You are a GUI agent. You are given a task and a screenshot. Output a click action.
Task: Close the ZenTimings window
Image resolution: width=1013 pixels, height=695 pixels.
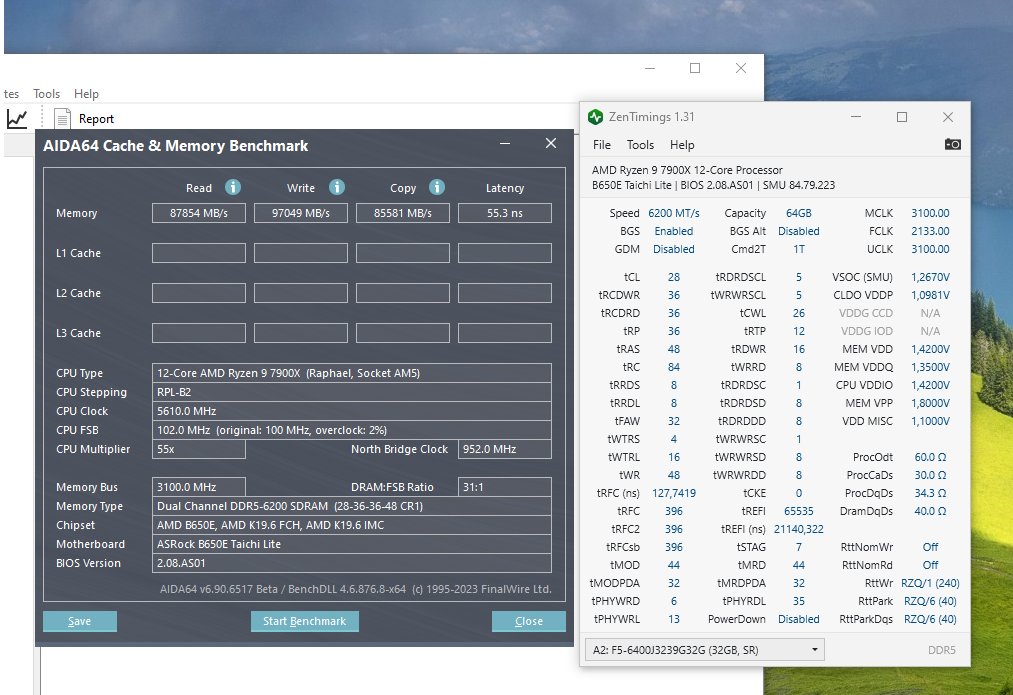point(948,117)
